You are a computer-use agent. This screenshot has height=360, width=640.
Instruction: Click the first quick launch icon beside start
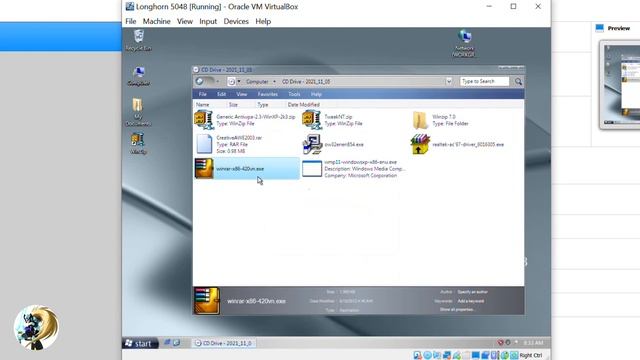click(x=167, y=343)
